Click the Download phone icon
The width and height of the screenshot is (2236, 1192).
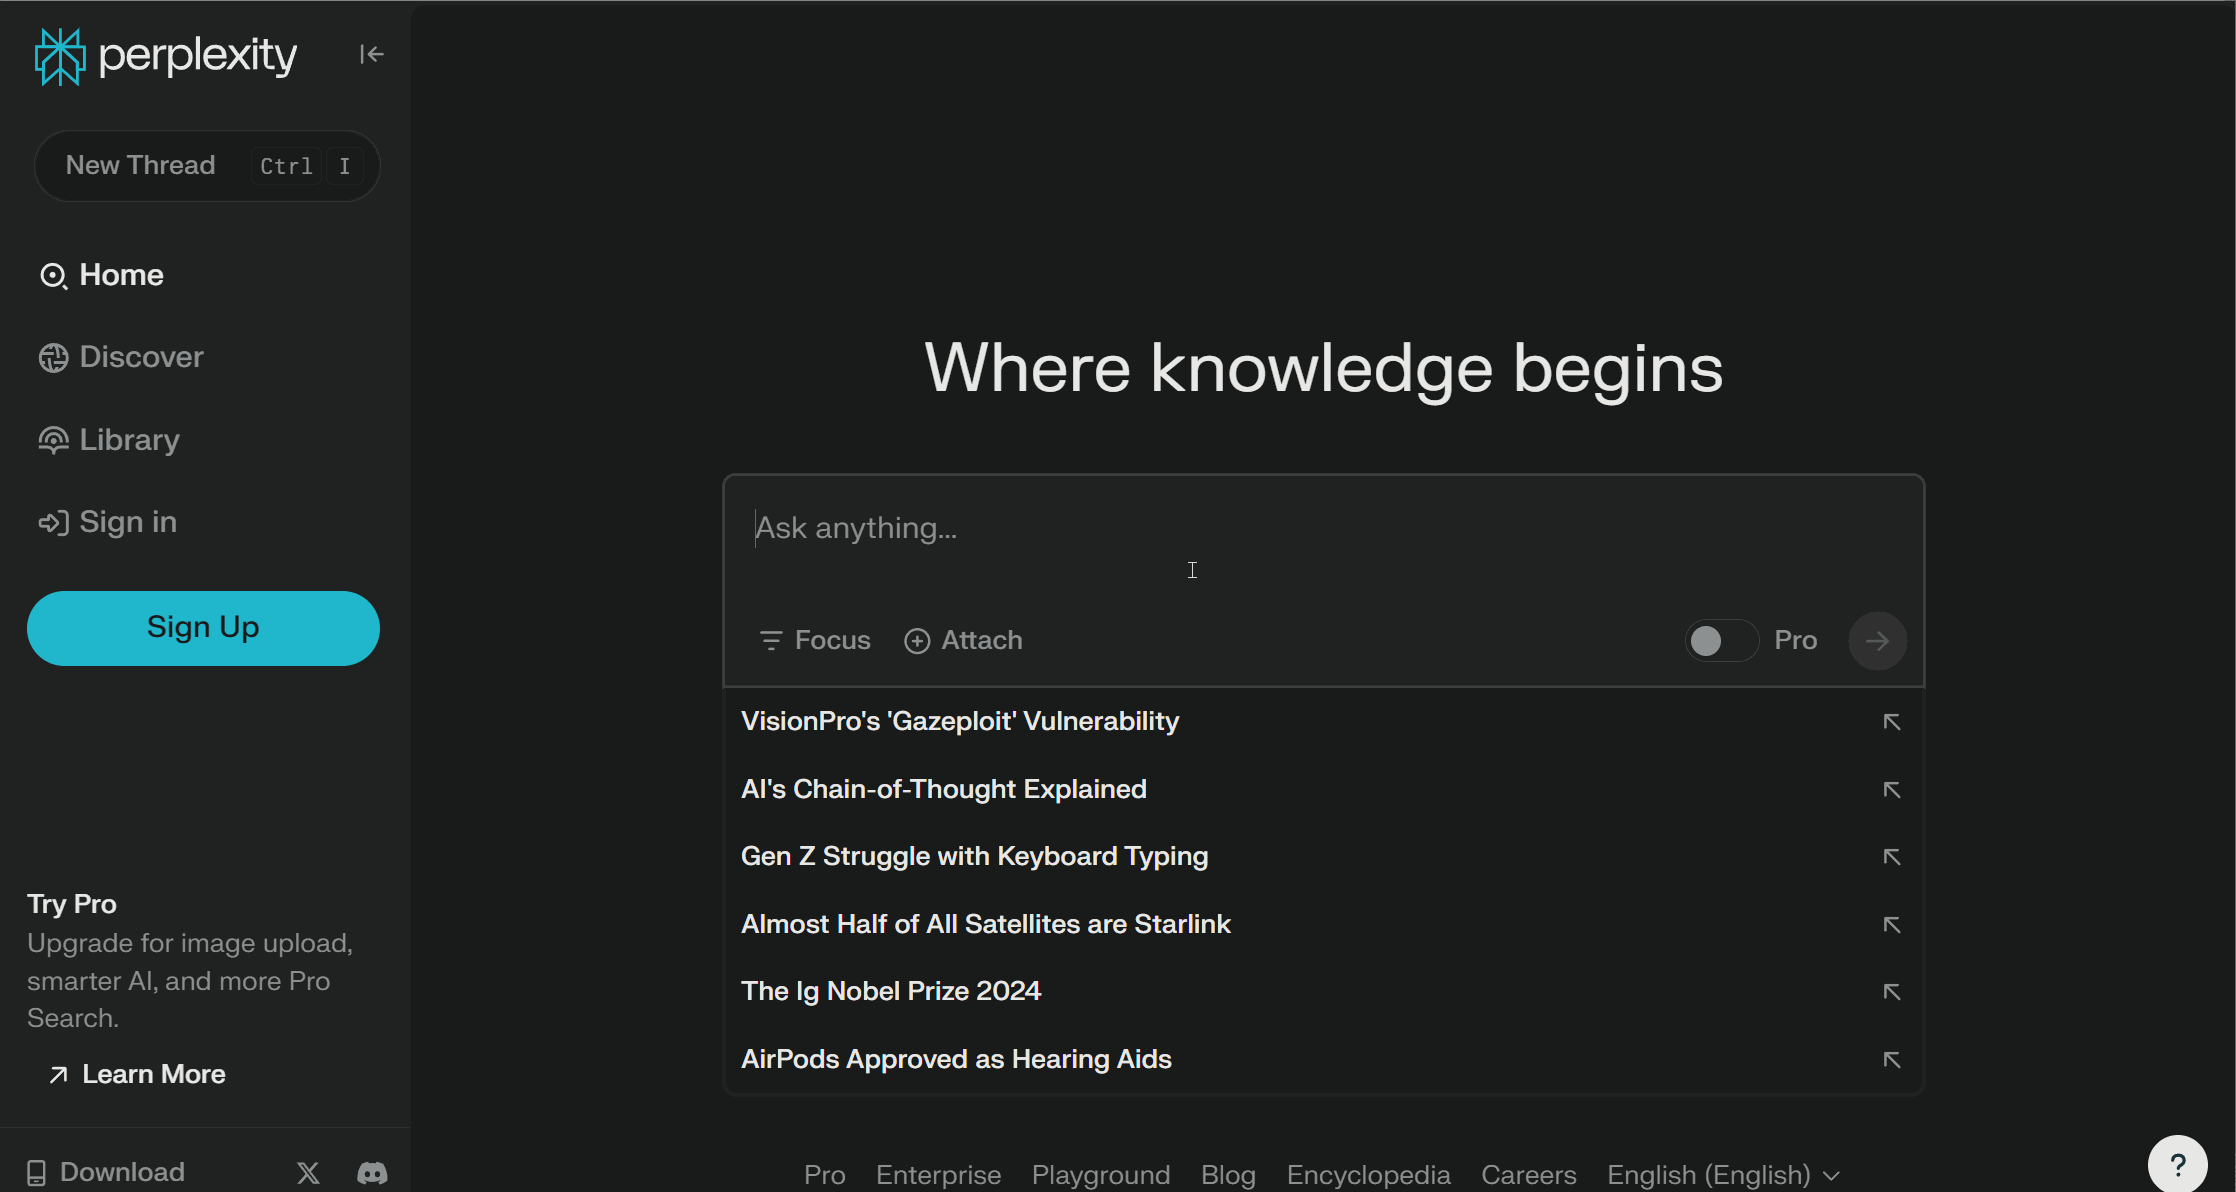click(36, 1173)
